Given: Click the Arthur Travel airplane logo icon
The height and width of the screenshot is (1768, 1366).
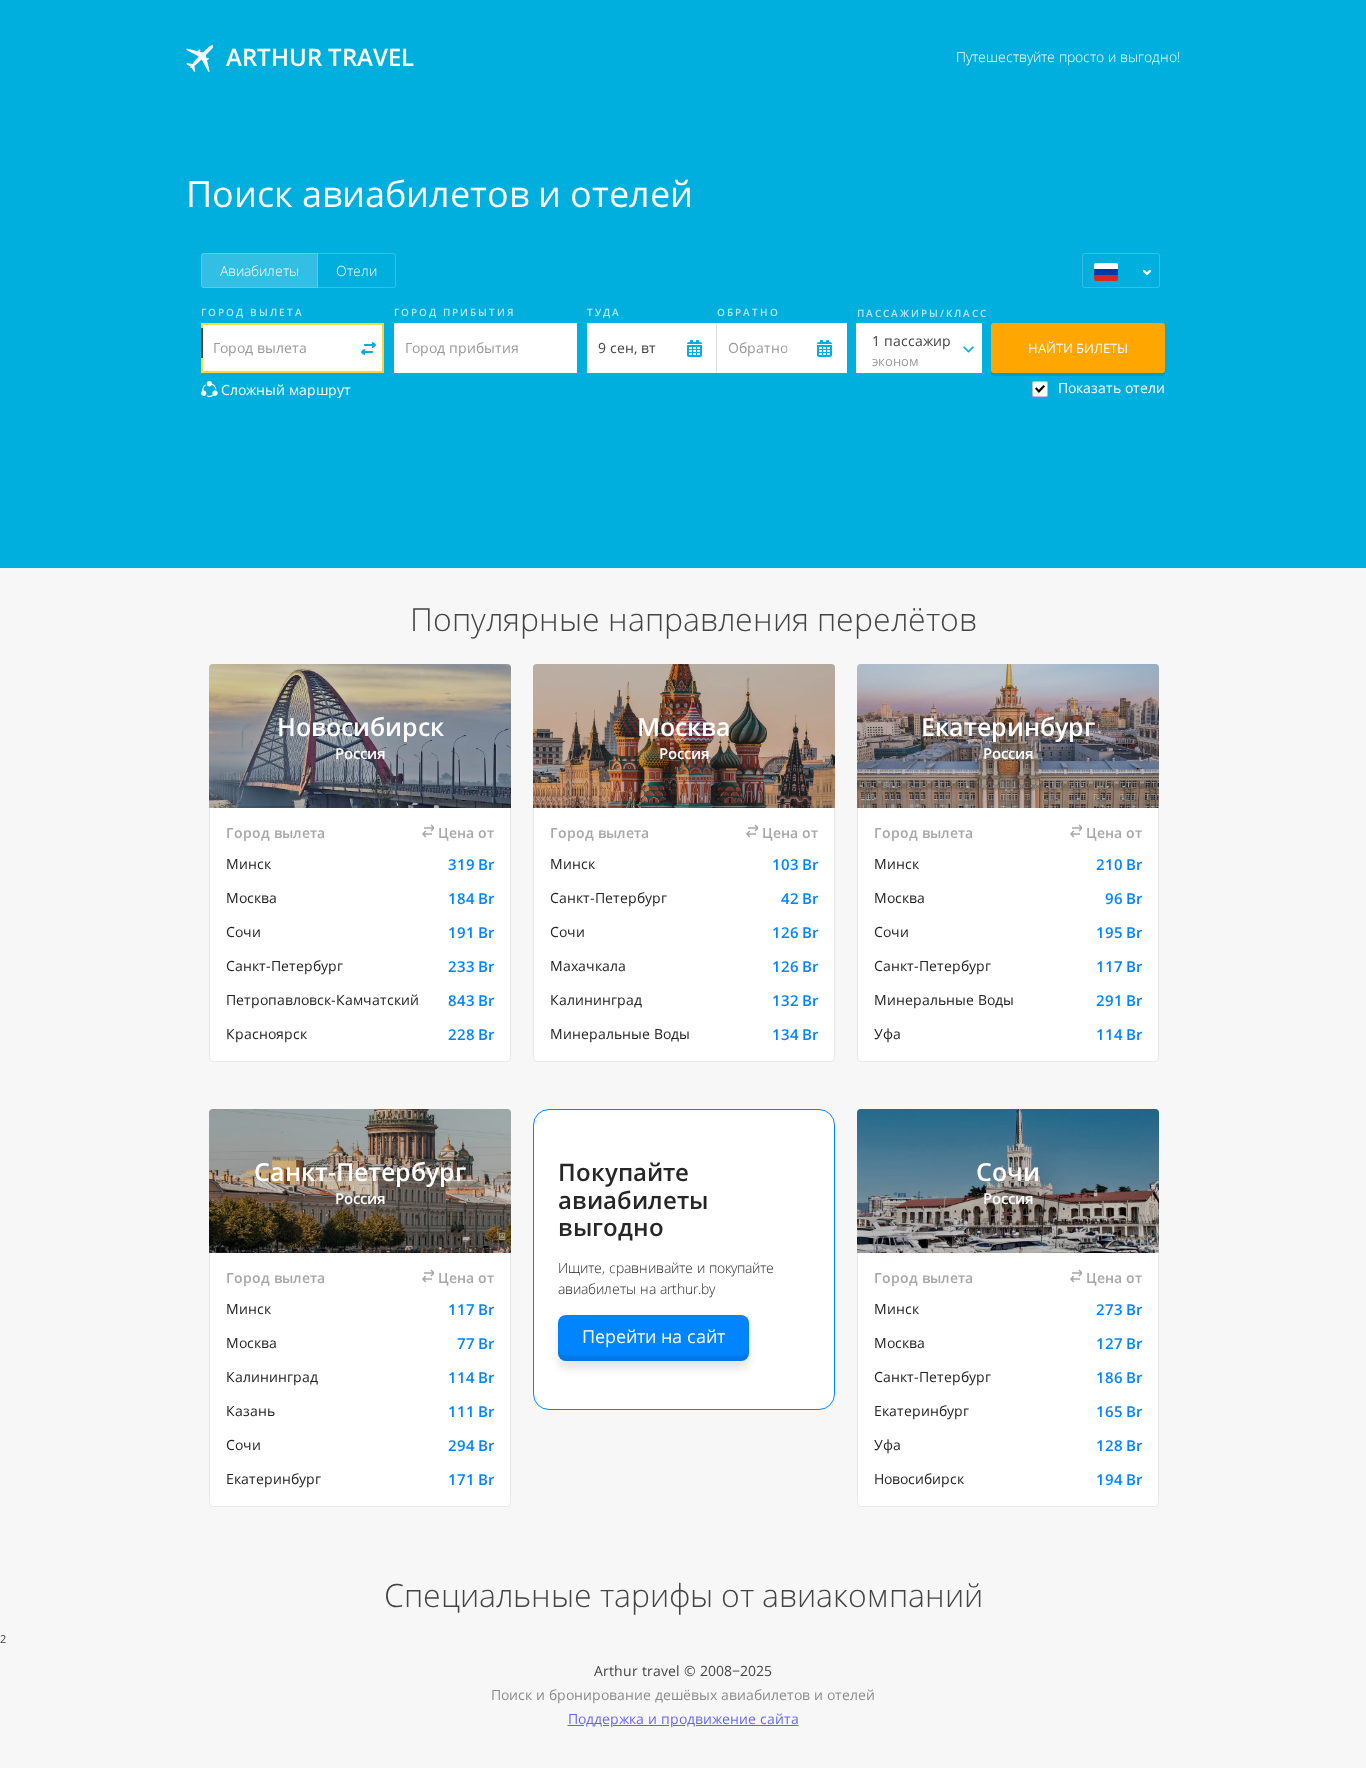Looking at the screenshot, I should 200,58.
